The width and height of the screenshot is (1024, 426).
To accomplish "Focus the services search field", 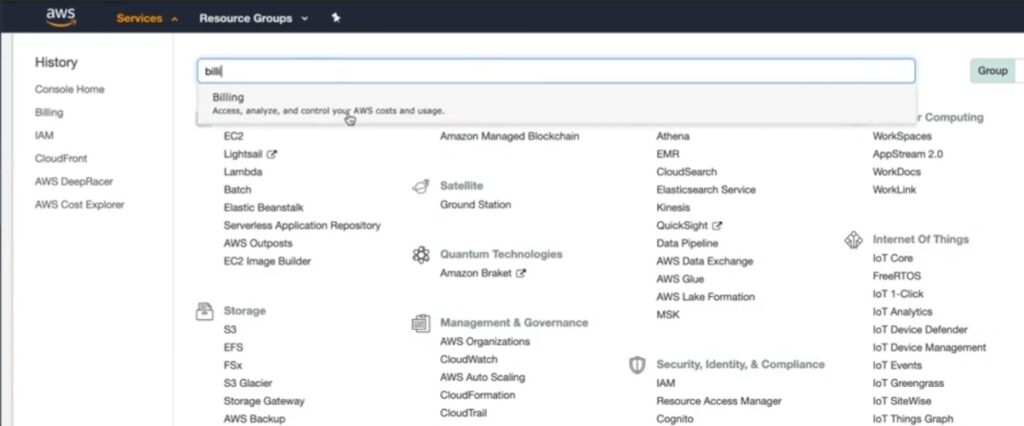I will 556,71.
